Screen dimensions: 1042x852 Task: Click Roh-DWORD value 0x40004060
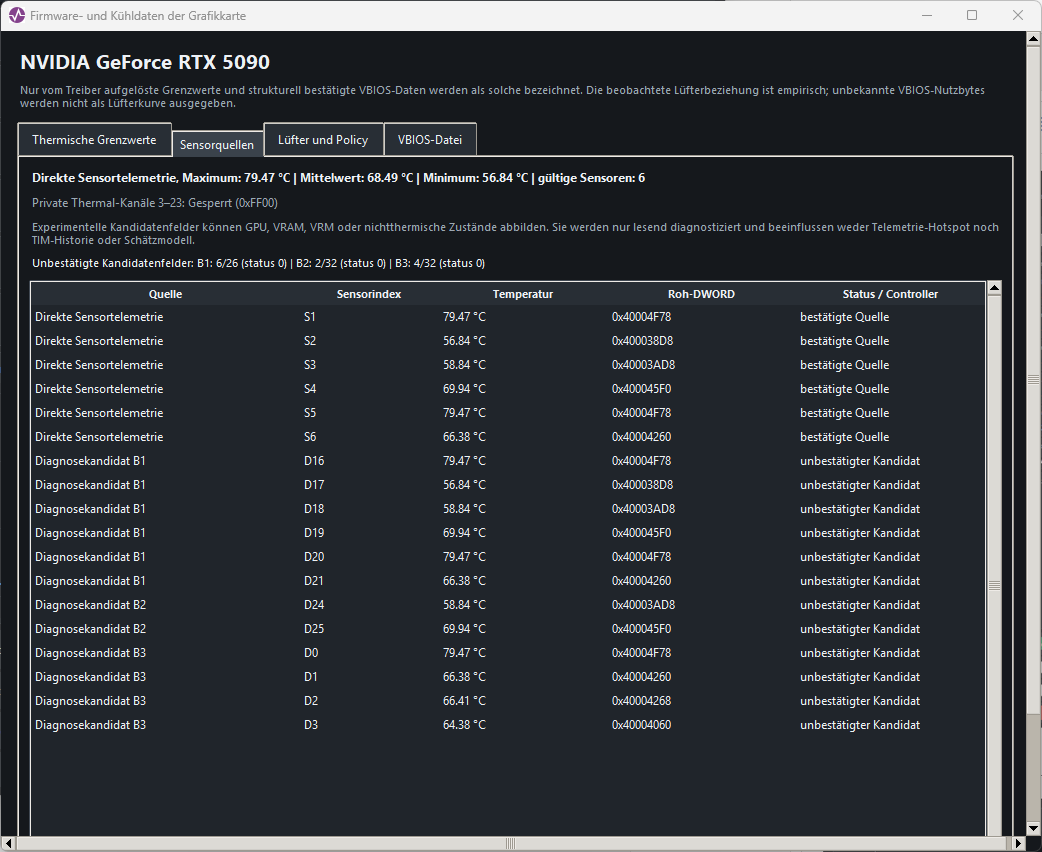coord(641,724)
